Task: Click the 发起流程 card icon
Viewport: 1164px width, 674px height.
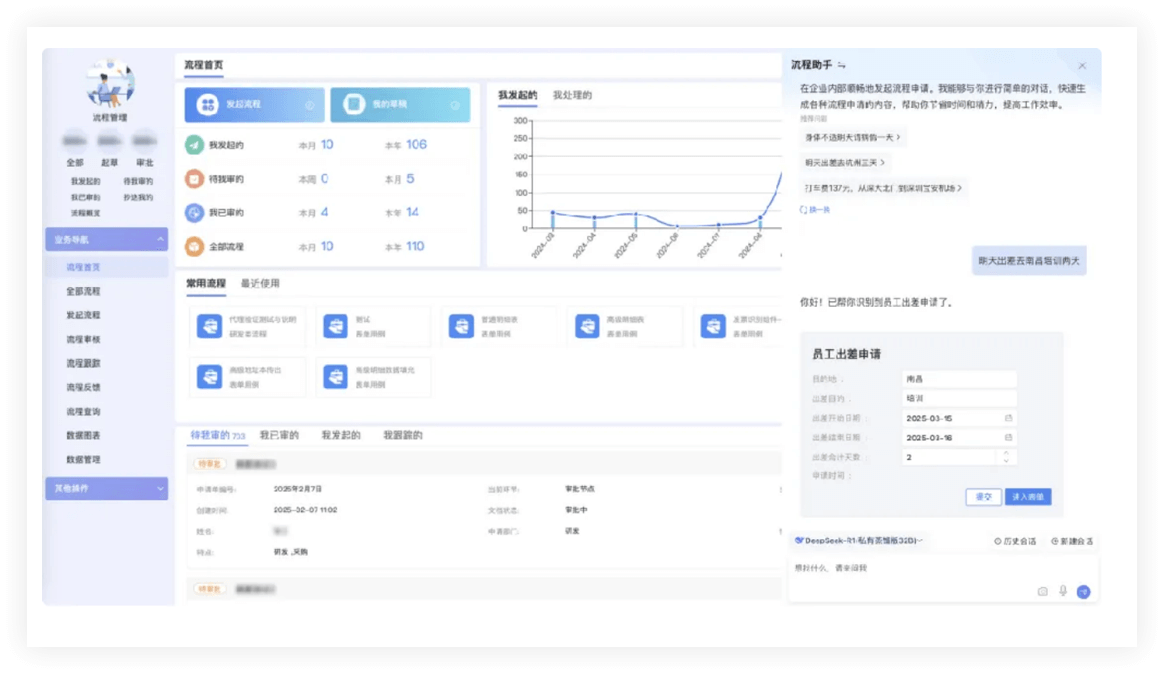Action: coord(207,105)
